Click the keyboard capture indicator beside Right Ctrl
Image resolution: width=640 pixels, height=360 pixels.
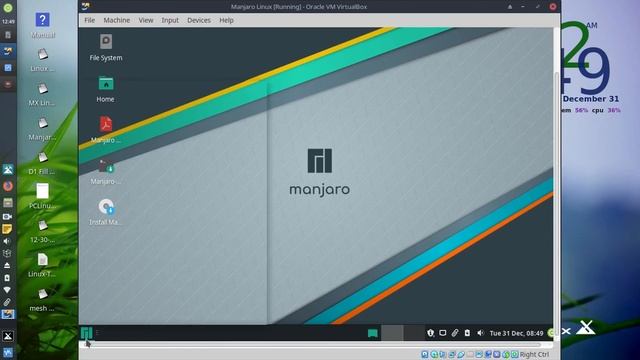pyautogui.click(x=515, y=354)
